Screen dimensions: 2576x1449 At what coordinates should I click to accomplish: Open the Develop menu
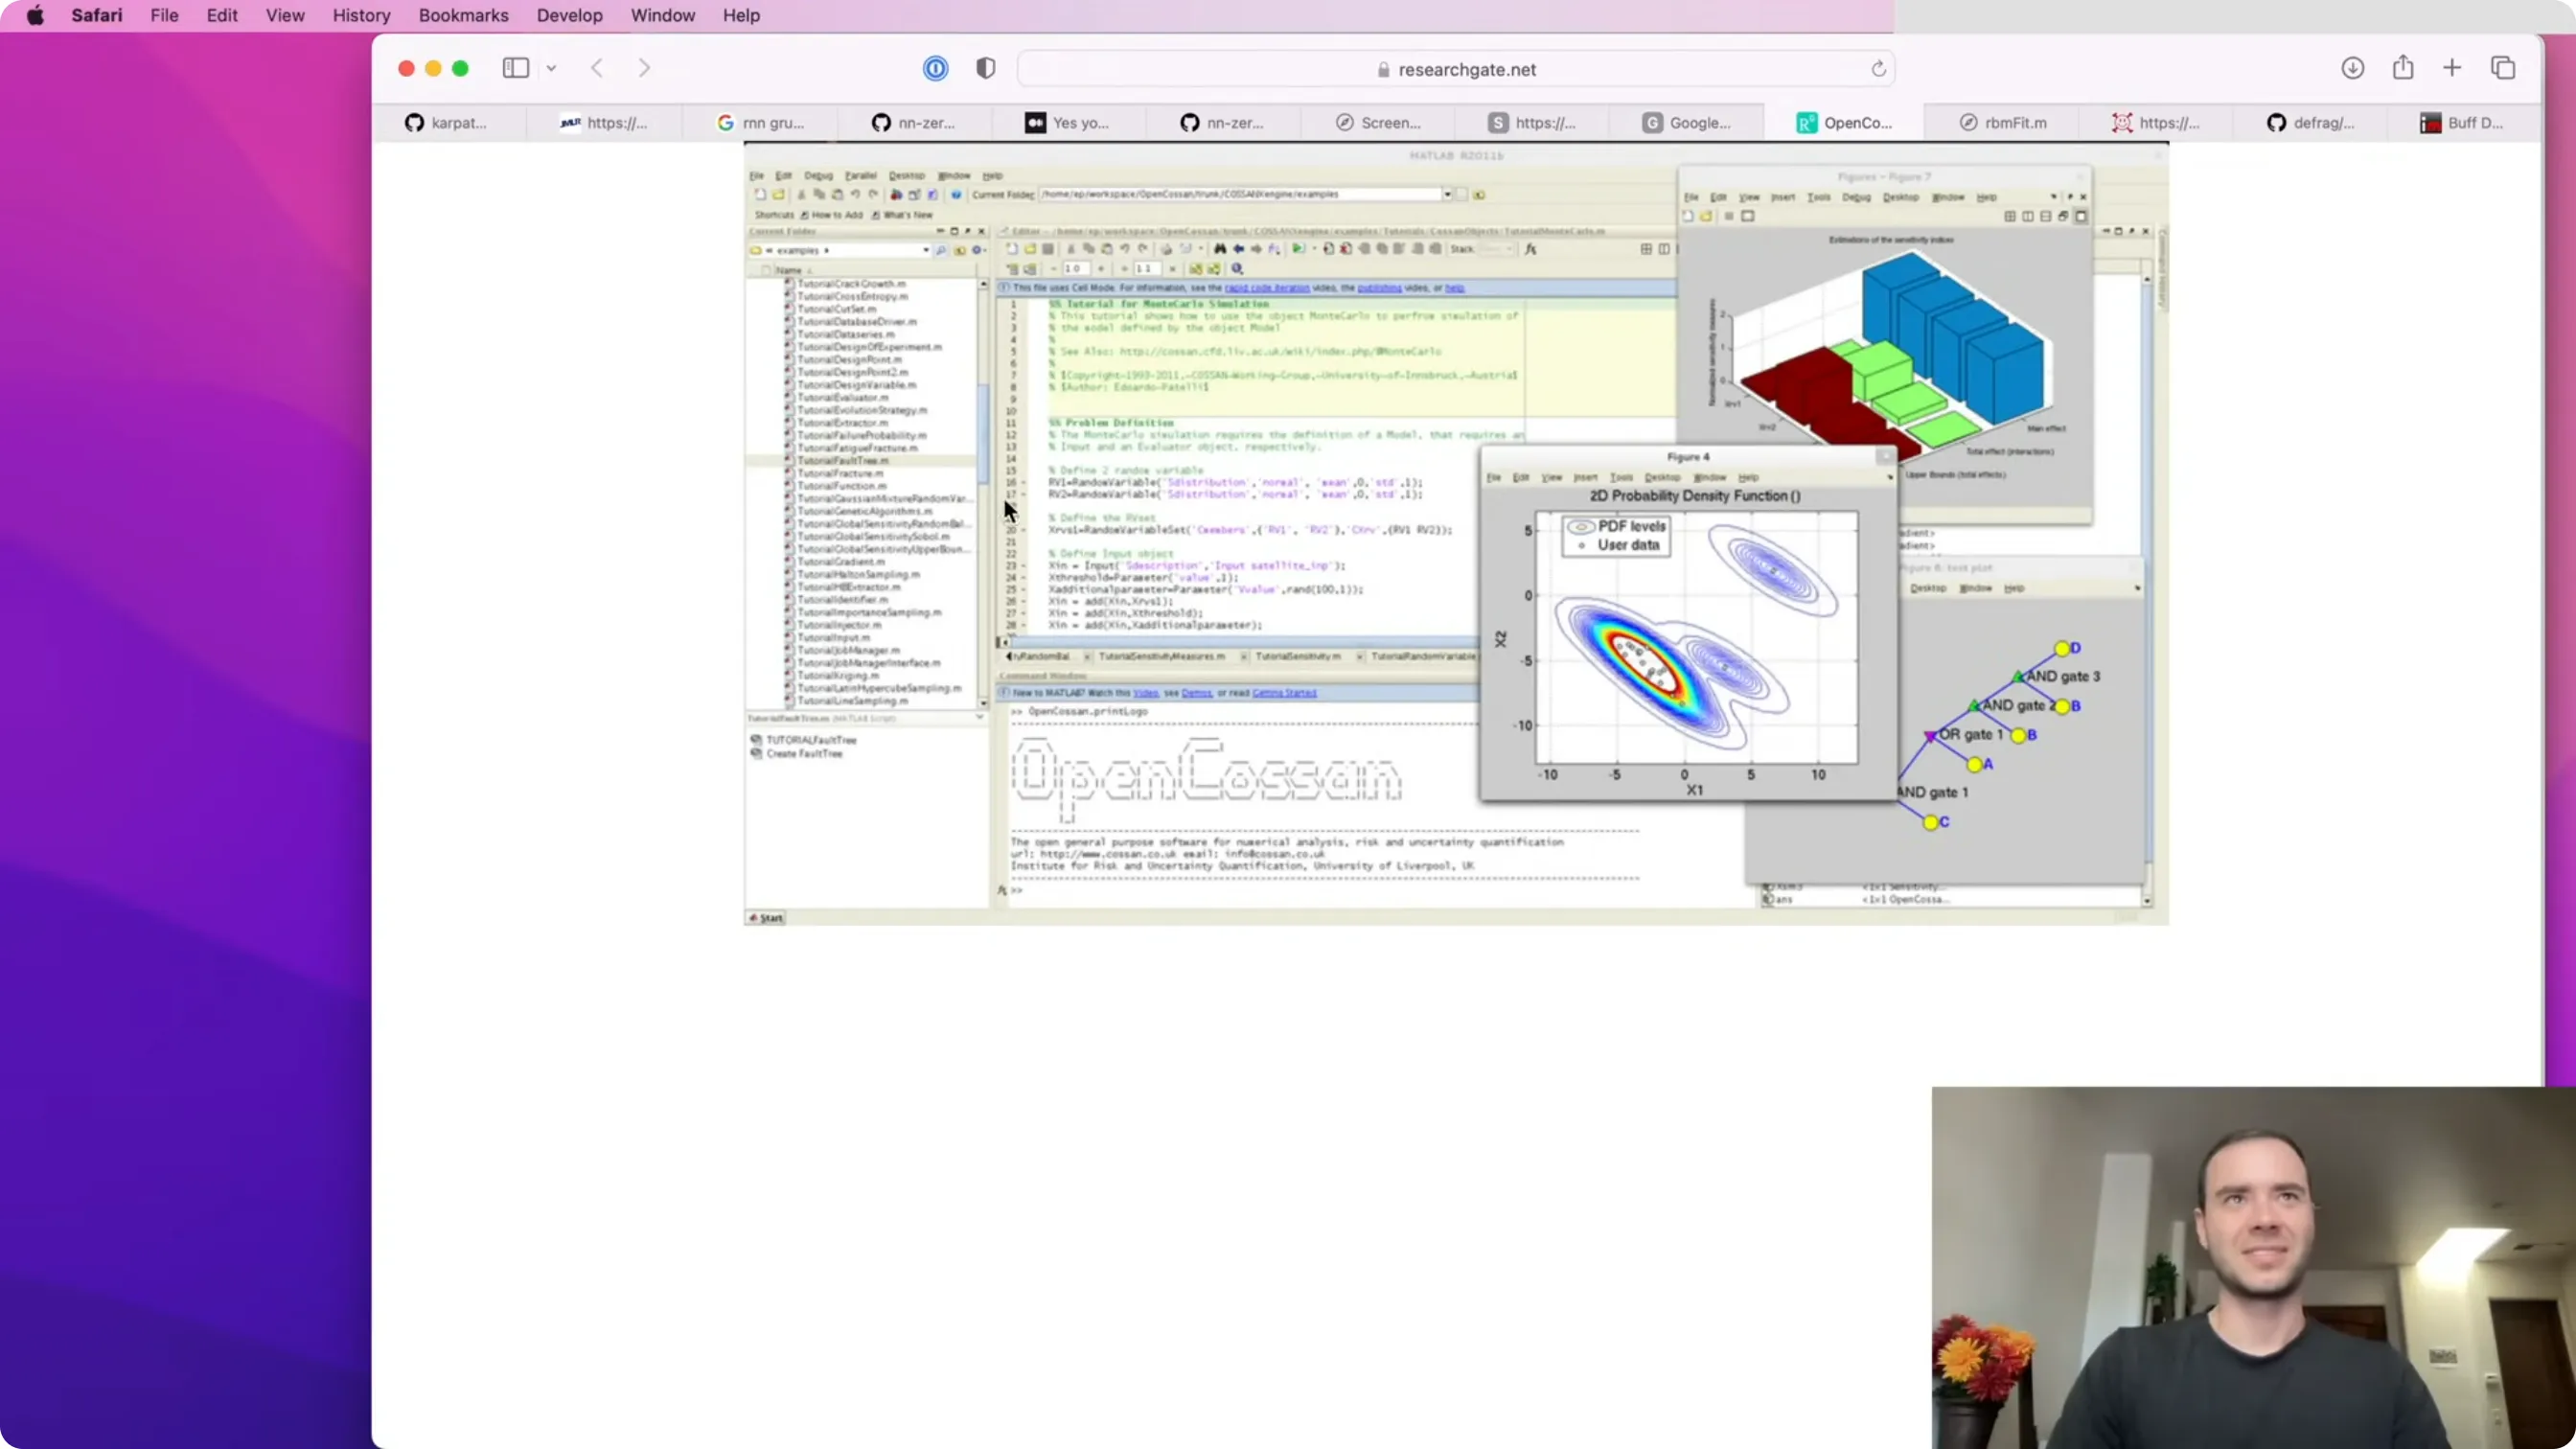click(569, 15)
